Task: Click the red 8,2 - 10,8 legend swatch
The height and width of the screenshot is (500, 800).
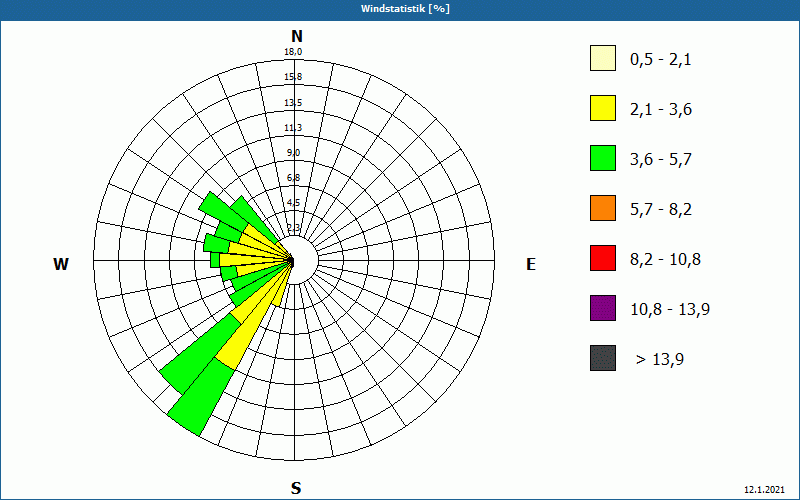Action: point(603,258)
